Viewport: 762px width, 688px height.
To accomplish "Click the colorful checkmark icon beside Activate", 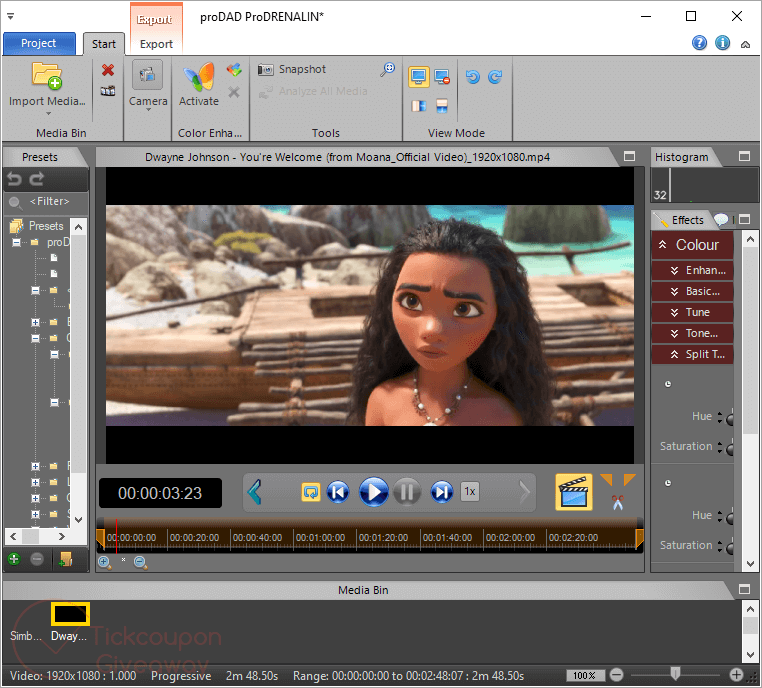I will coord(234,70).
